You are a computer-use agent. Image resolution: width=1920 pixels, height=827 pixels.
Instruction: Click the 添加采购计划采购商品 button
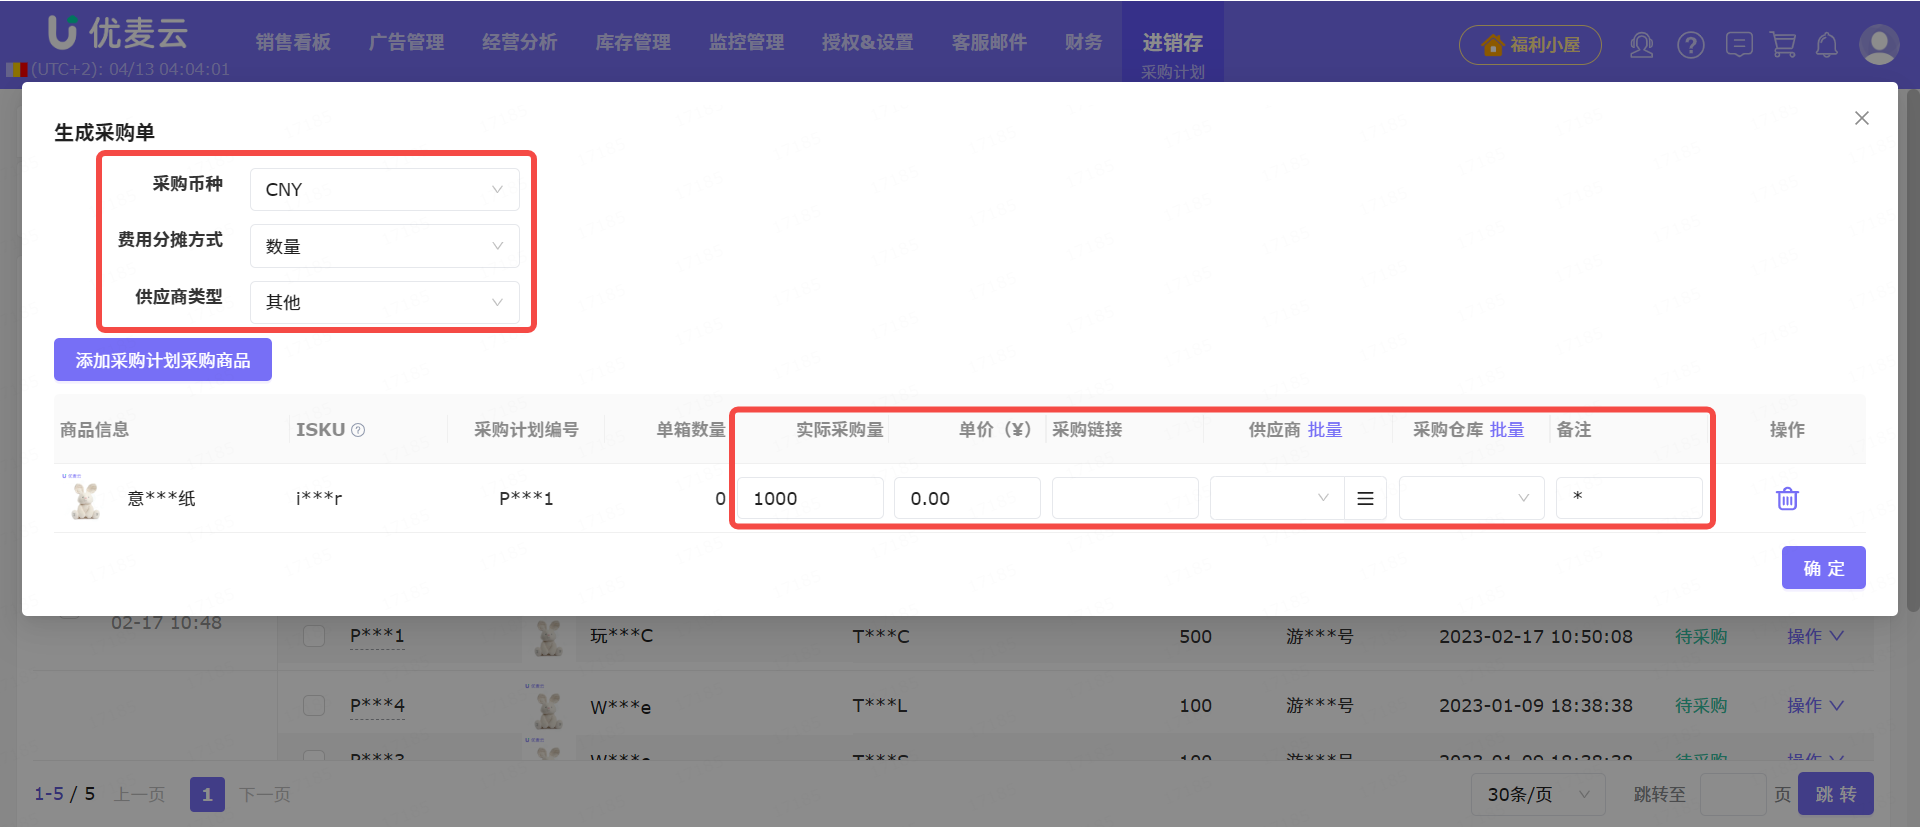point(163,360)
